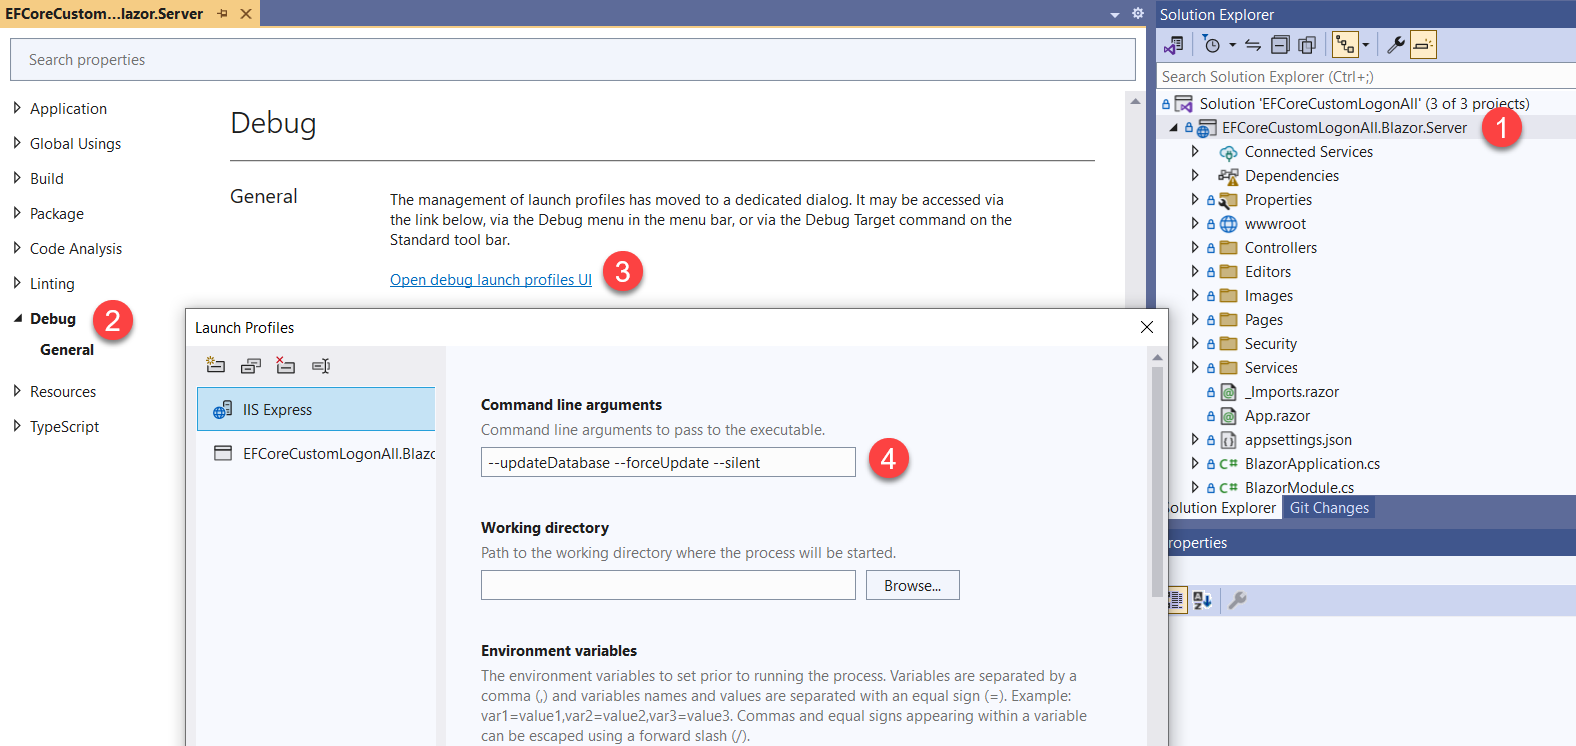Expand the Services folder

[x=1195, y=368]
